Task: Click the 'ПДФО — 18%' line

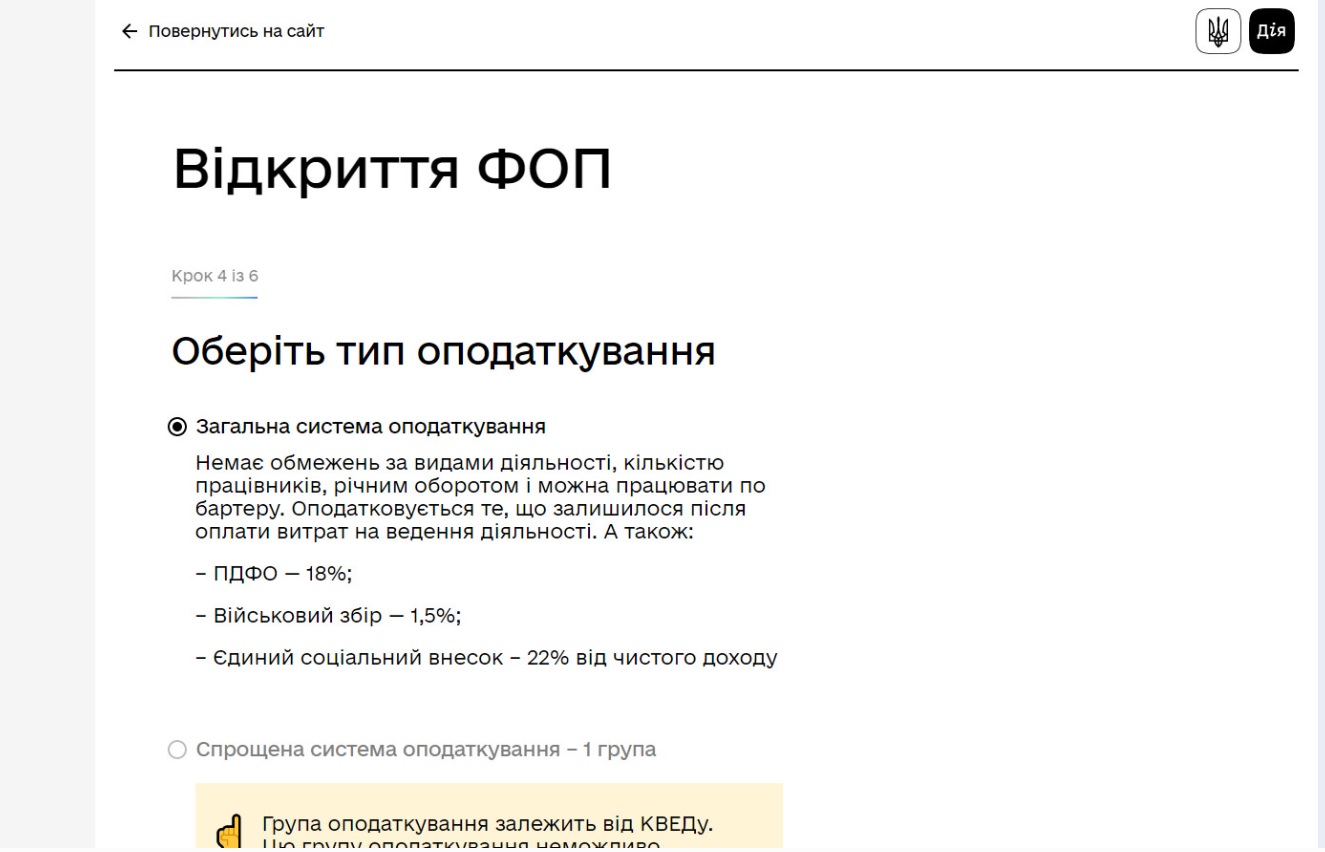Action: coord(274,574)
